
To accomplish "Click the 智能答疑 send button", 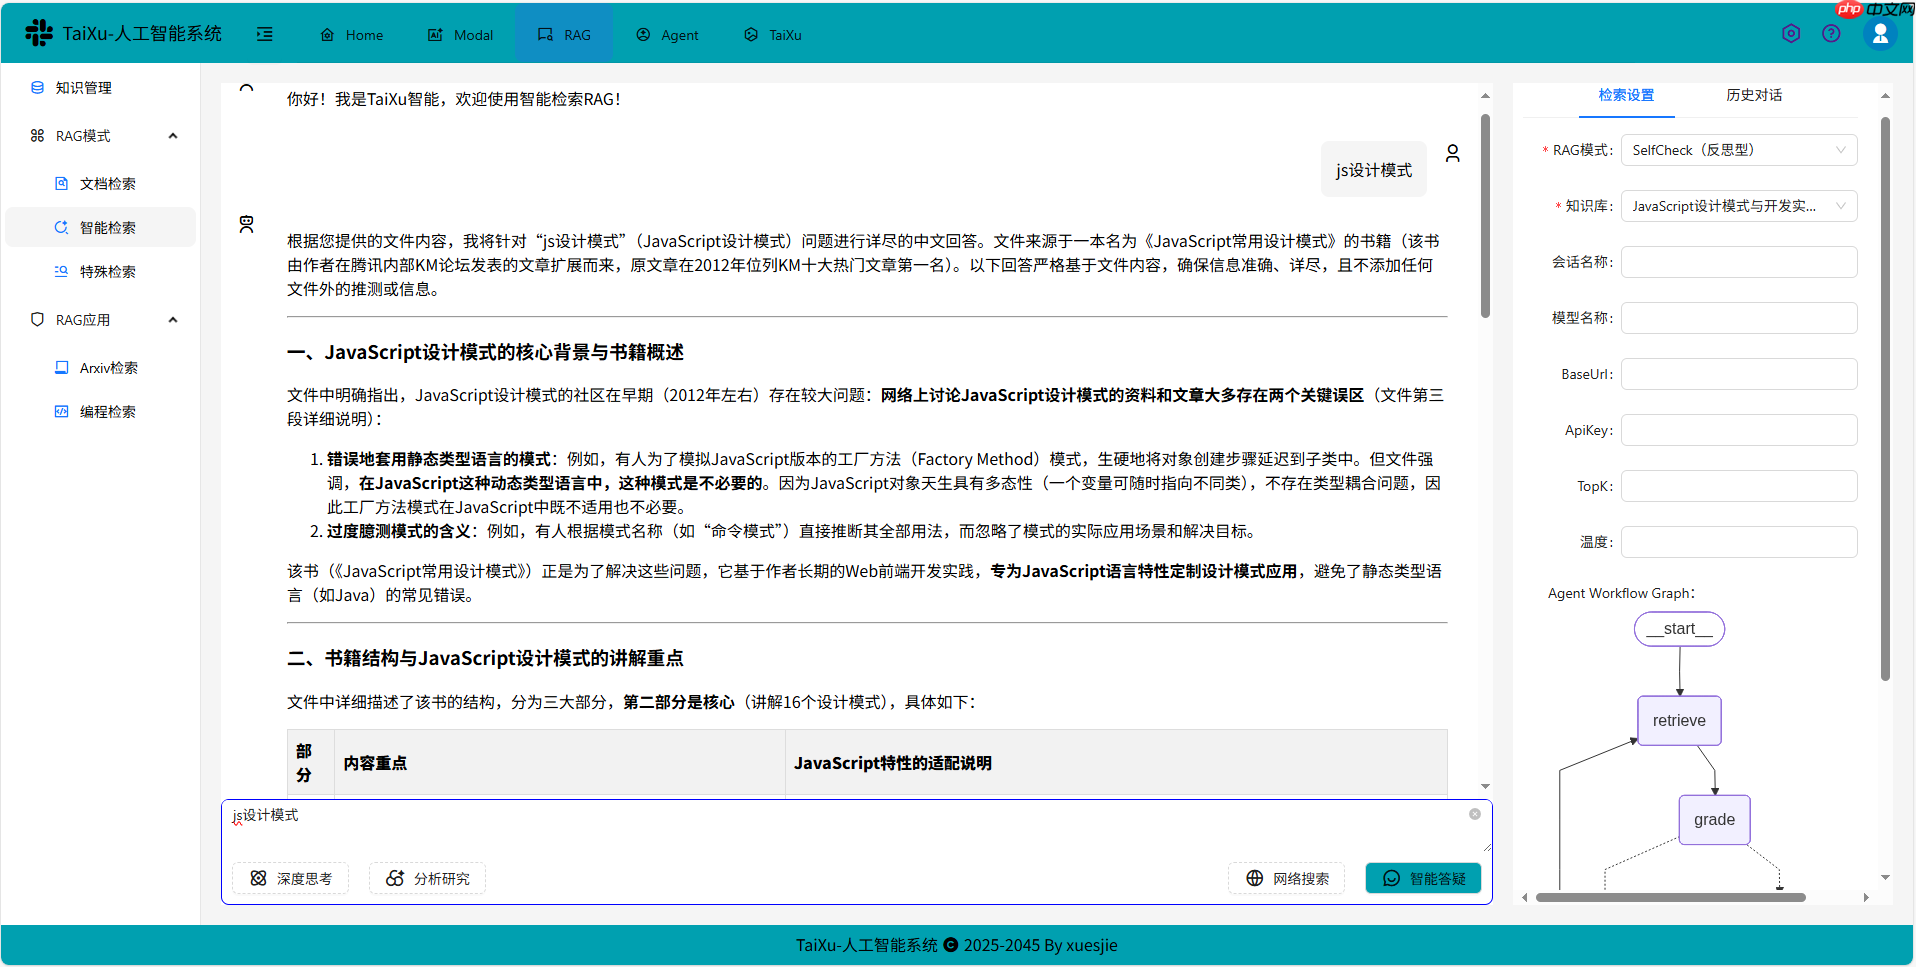I will (x=1422, y=878).
